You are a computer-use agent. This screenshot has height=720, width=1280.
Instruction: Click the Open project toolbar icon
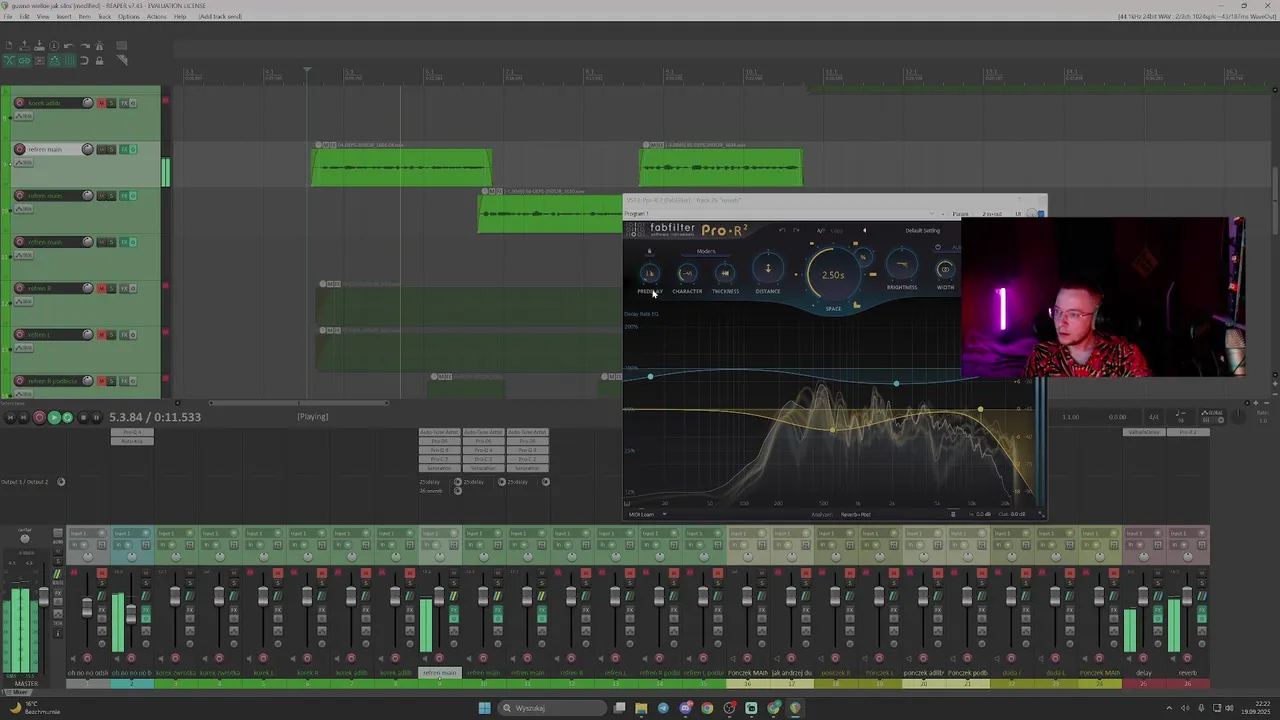coord(24,45)
